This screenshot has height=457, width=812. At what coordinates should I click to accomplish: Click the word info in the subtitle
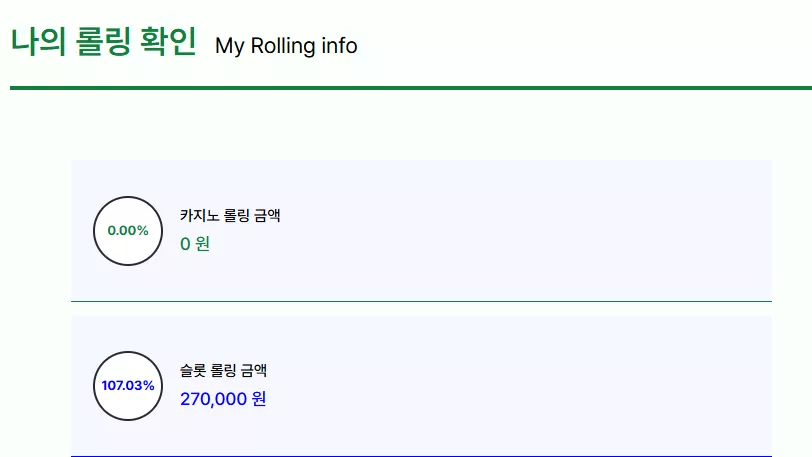coord(339,46)
